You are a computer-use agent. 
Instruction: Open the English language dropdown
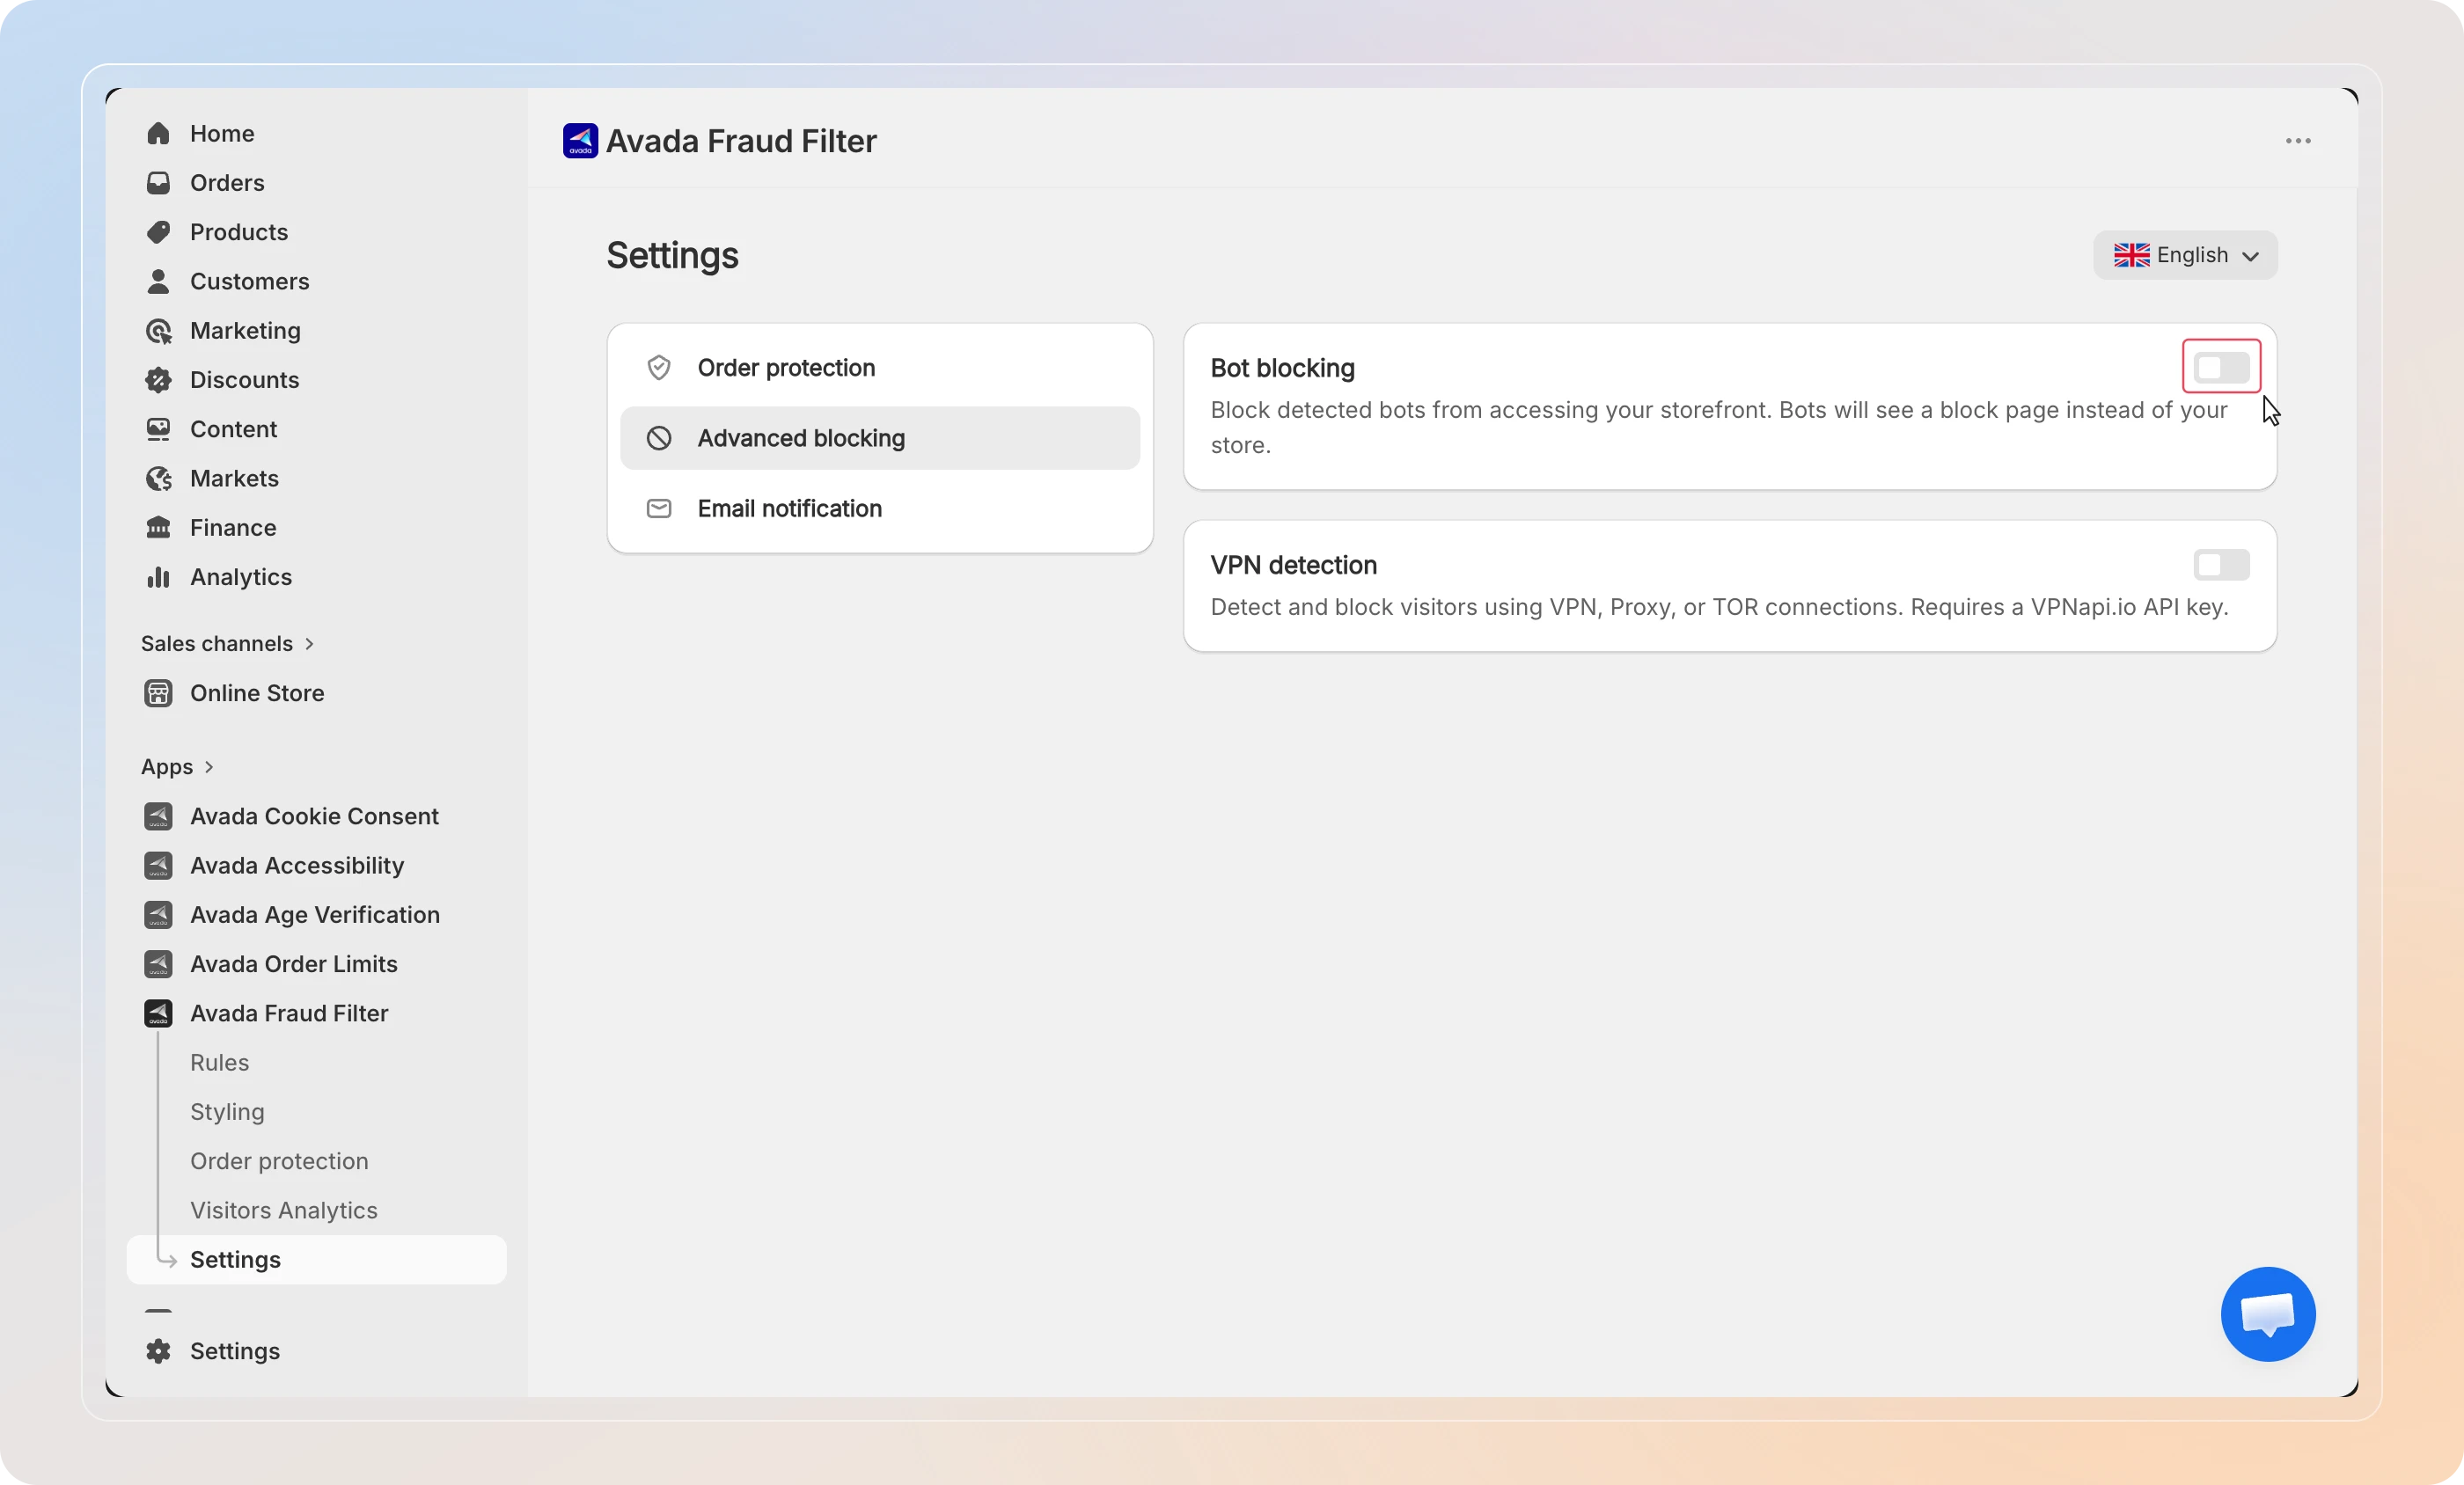tap(2185, 255)
